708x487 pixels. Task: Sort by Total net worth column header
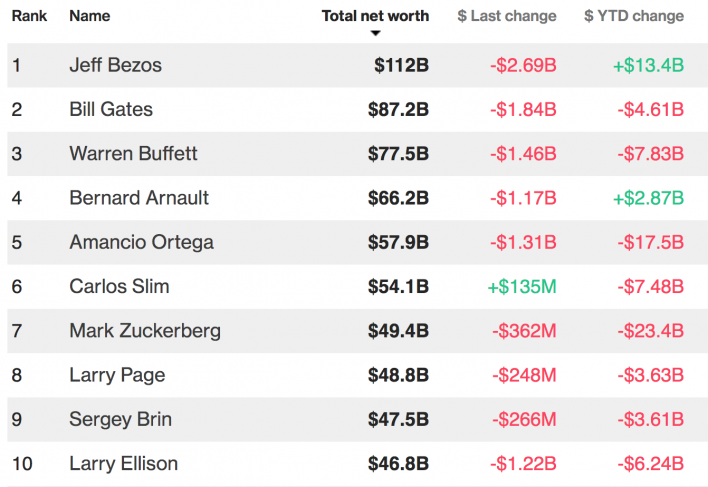point(375,16)
